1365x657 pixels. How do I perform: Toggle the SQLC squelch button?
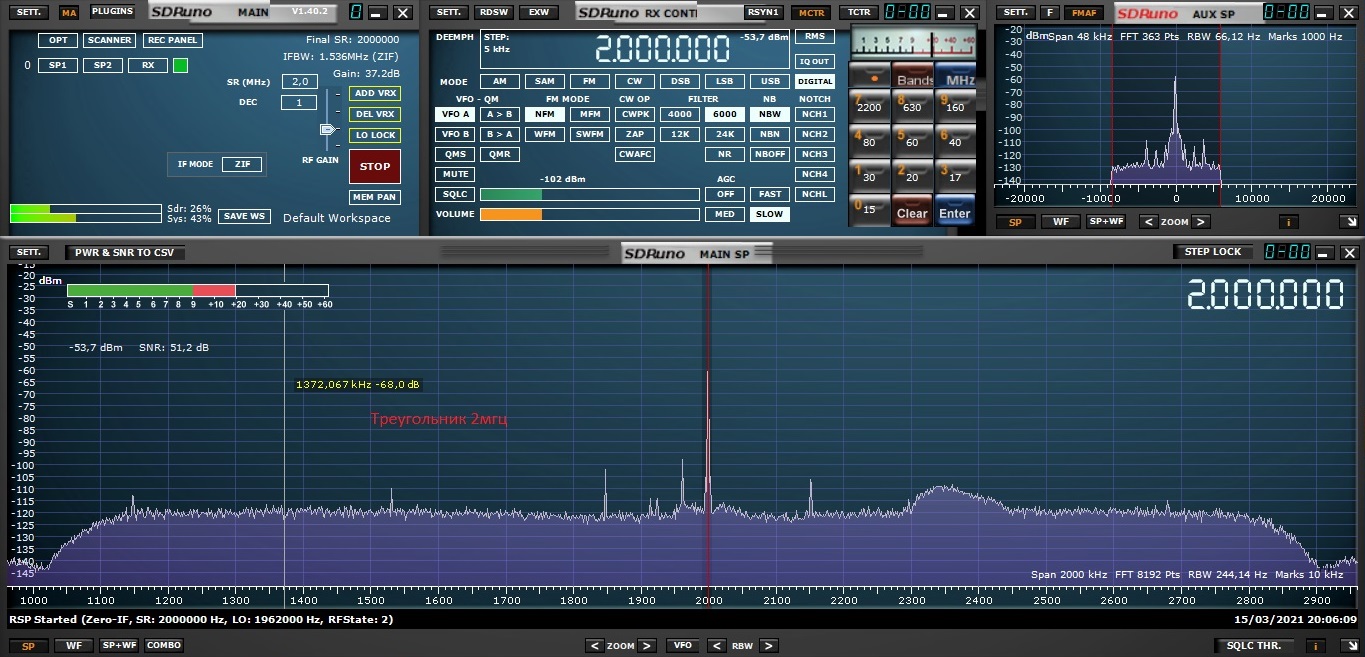point(454,194)
